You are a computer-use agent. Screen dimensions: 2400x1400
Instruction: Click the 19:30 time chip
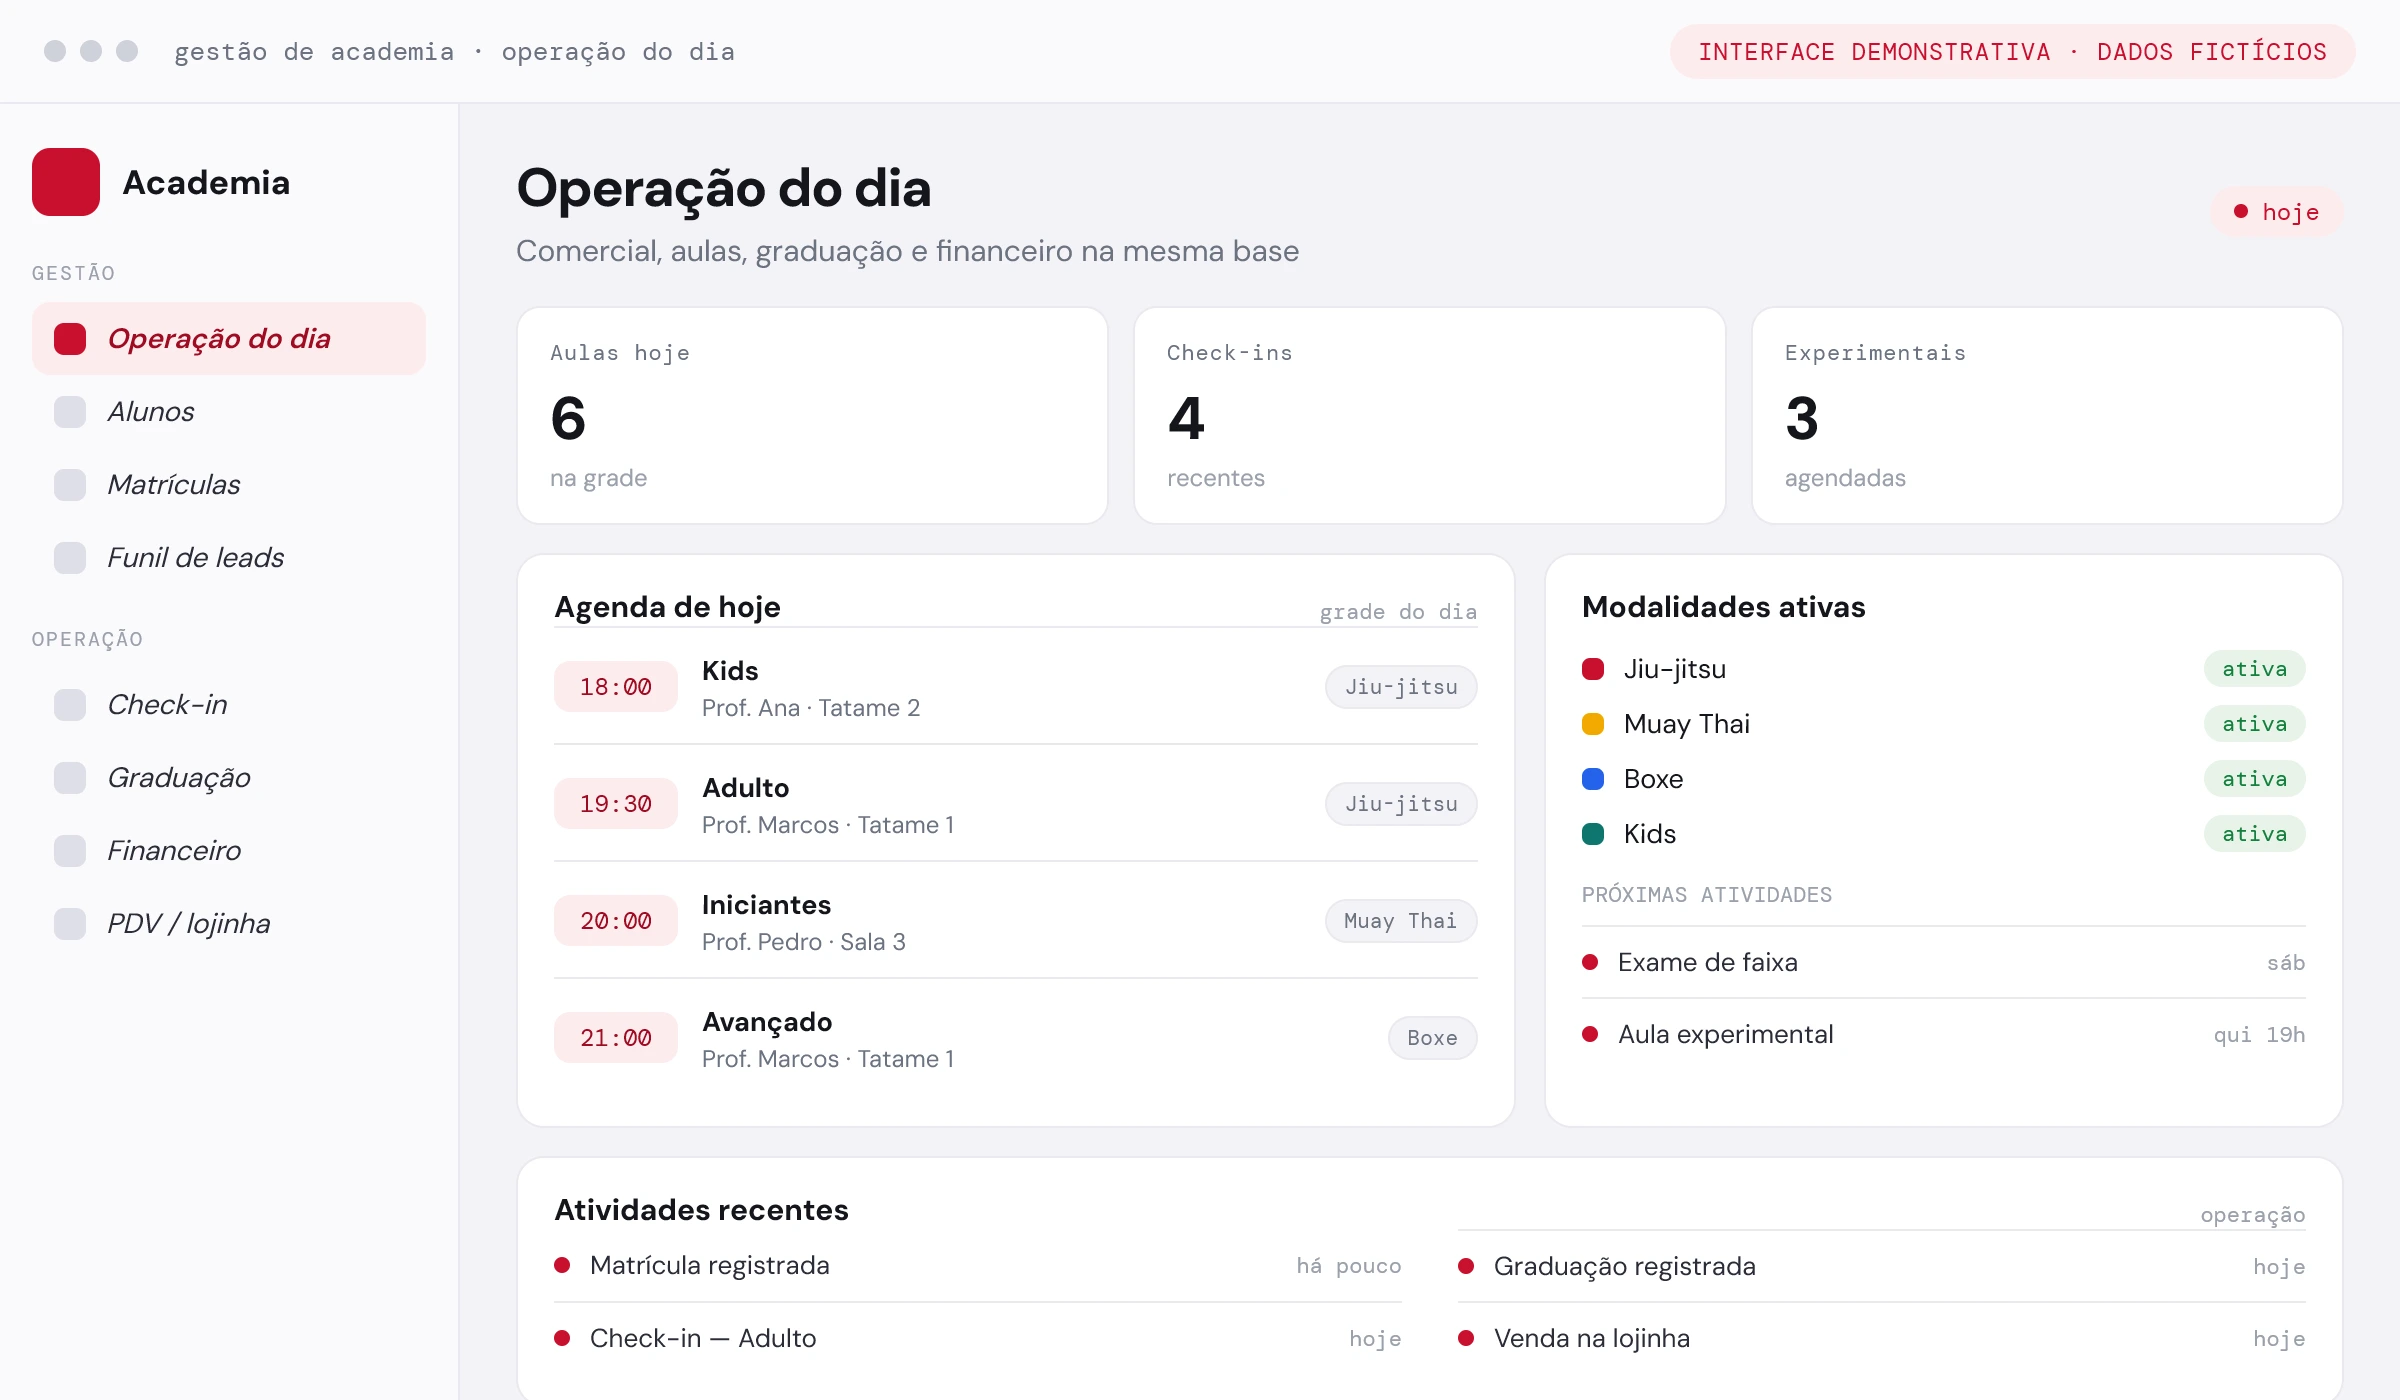(x=616, y=804)
